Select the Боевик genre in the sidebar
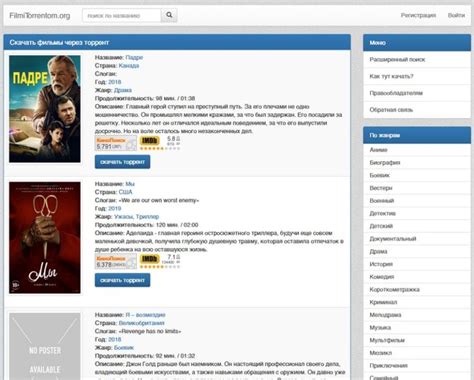This screenshot has width=474, height=380. pyautogui.click(x=417, y=175)
